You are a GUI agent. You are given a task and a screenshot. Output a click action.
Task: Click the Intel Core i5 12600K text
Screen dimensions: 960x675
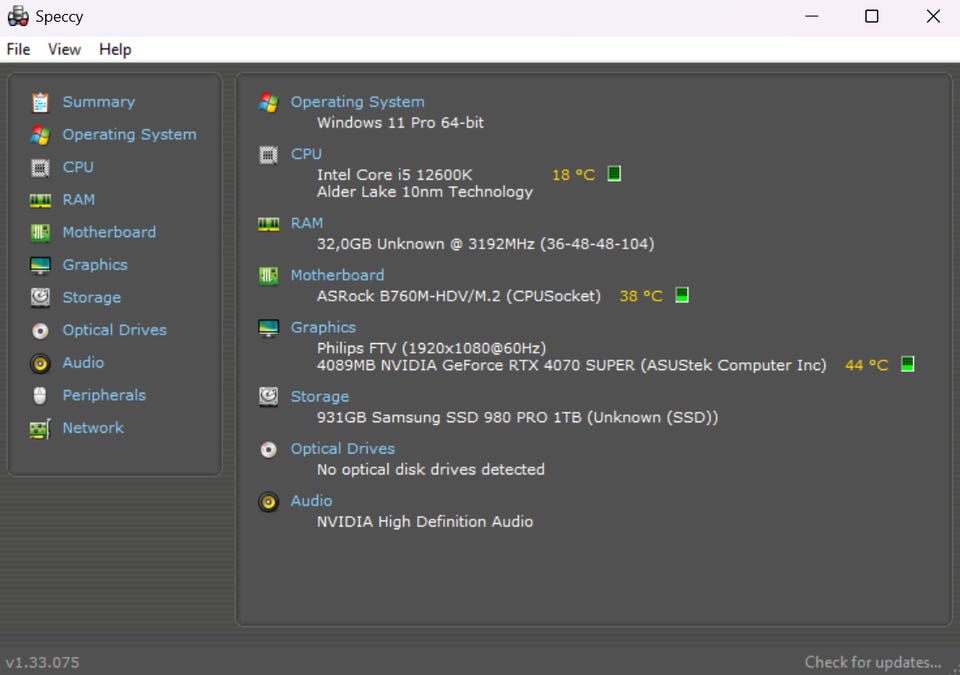[x=394, y=175]
